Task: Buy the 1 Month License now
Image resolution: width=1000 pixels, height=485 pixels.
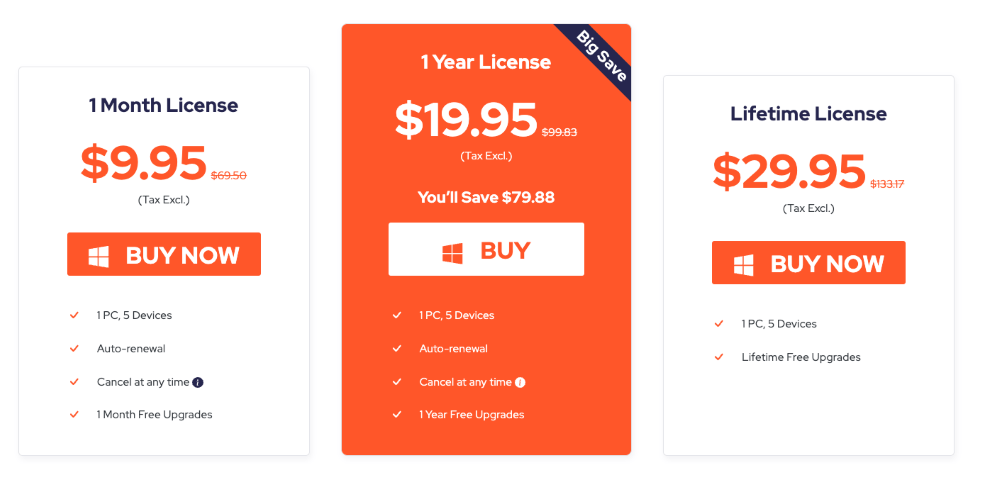Action: (164, 254)
